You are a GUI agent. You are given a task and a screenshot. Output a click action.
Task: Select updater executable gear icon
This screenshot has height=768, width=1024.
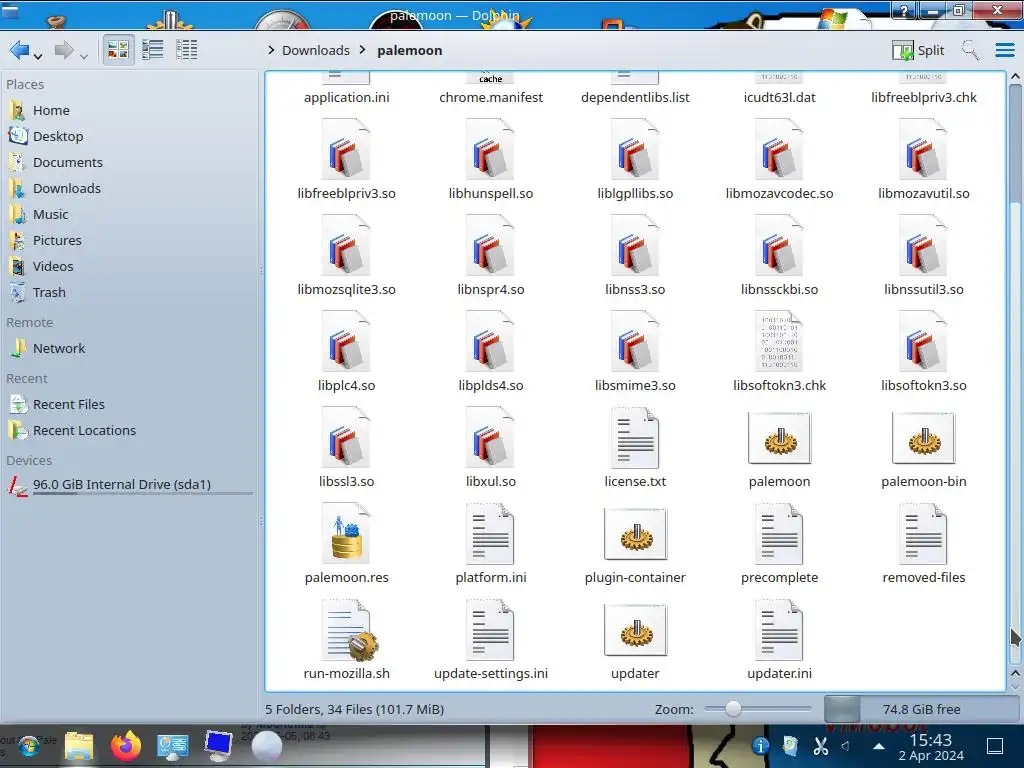pyautogui.click(x=635, y=630)
